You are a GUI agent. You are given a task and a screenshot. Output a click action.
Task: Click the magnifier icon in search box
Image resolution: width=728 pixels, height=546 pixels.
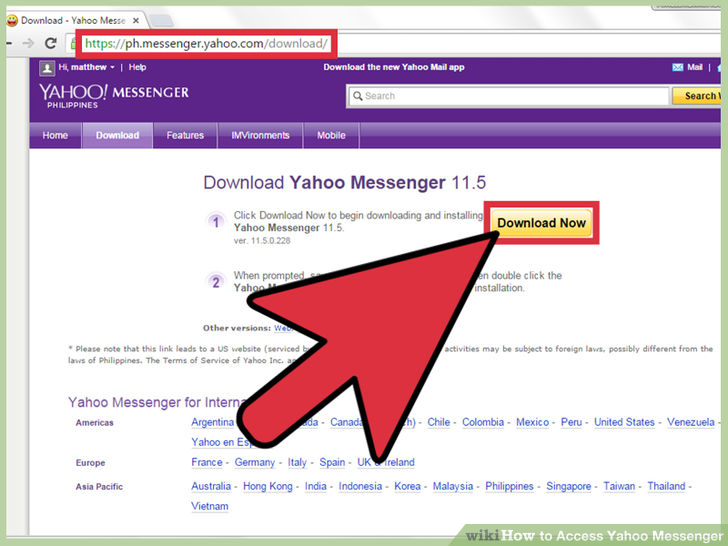358,96
